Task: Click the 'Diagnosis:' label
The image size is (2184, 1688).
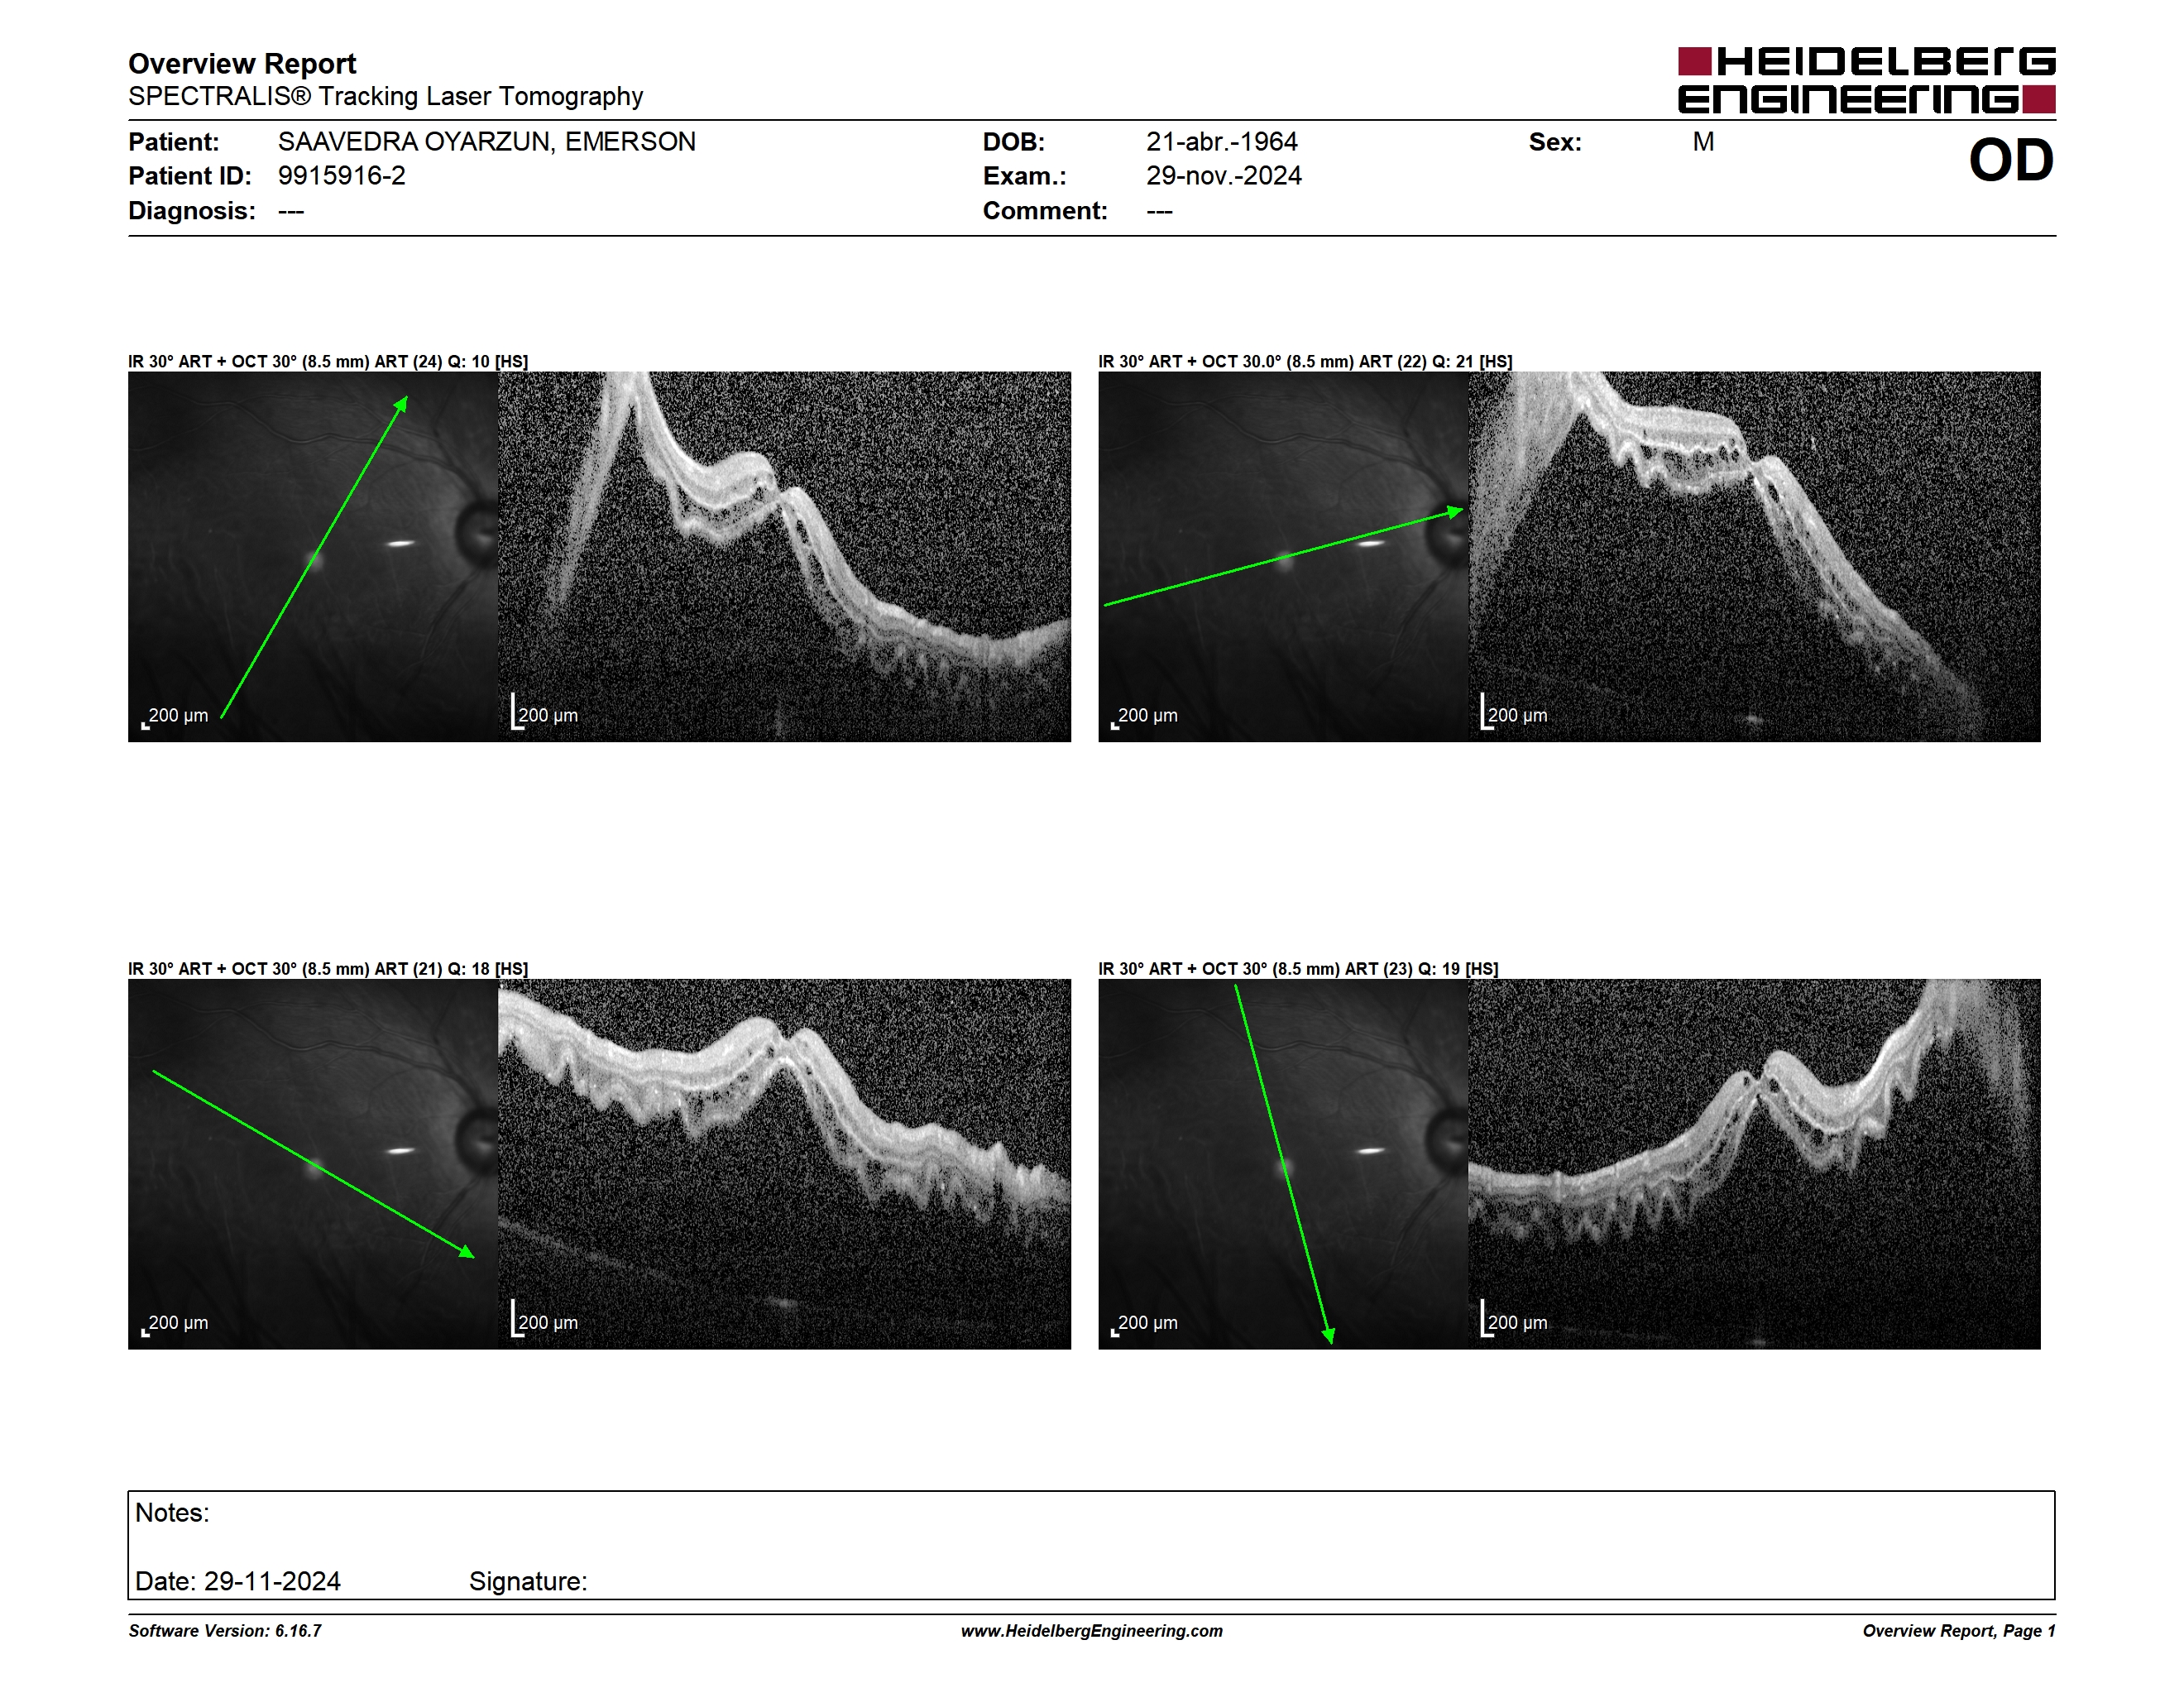Action: (x=192, y=211)
